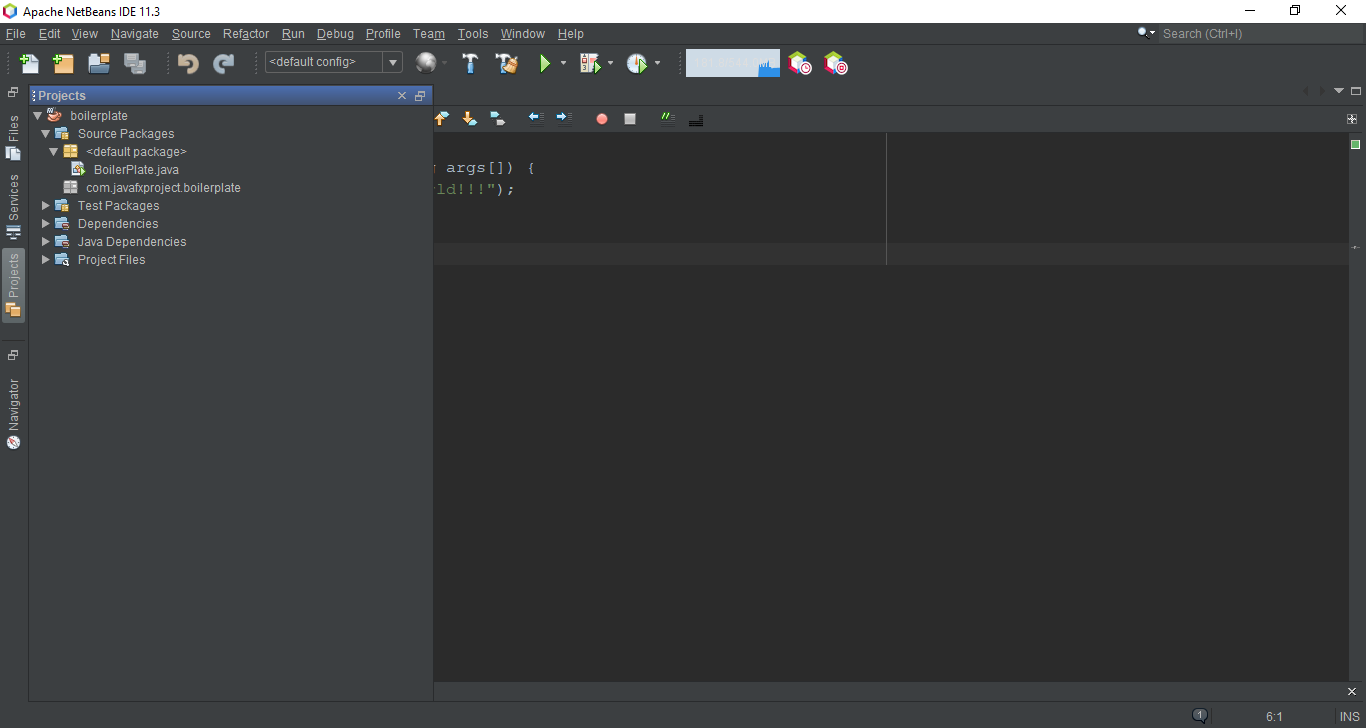Screen dimensions: 1366x728
Task: Open the browser globe dropdown arrow
Action: 445,63
